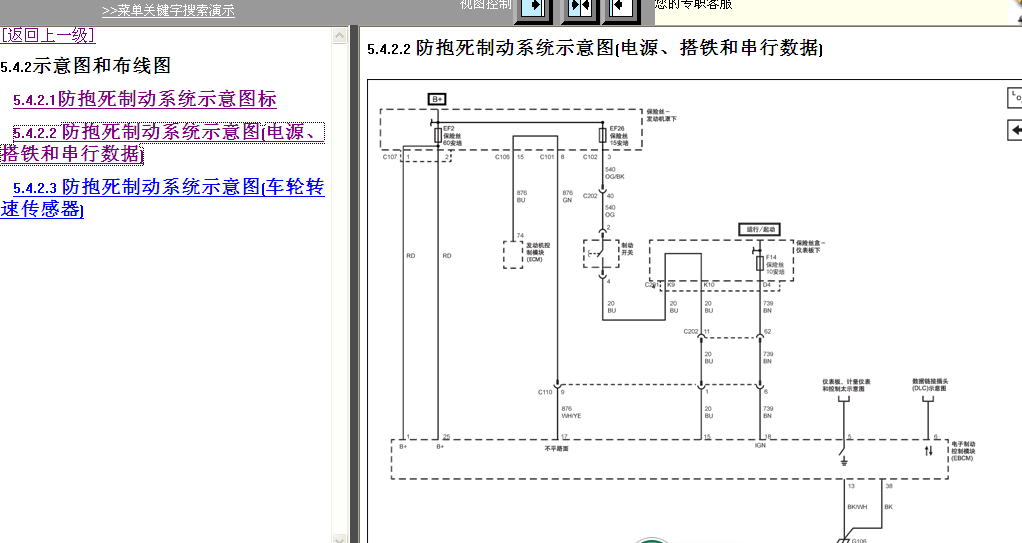1022x543 pixels.
Task: Click the B+ power symbol in diagram
Action: (x=437, y=99)
